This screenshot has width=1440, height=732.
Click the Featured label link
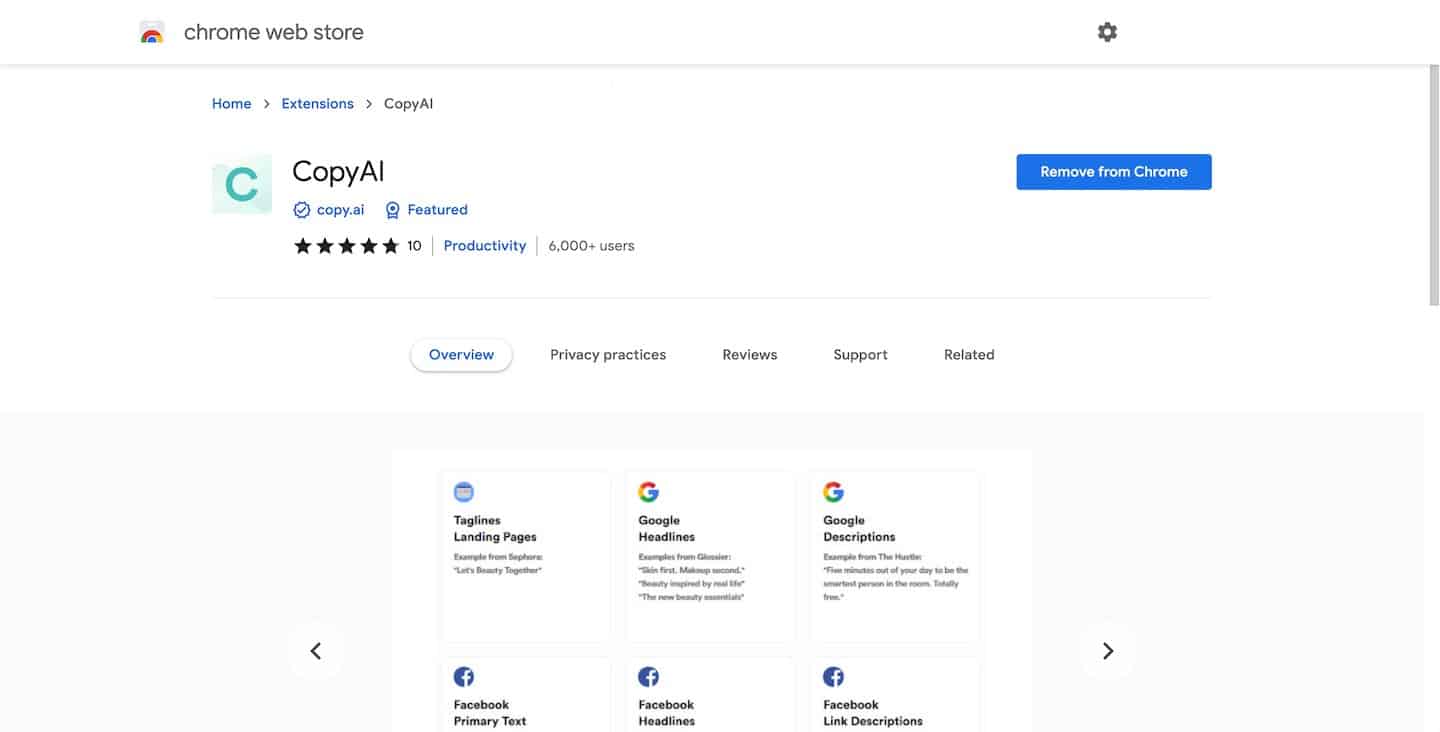click(x=438, y=210)
